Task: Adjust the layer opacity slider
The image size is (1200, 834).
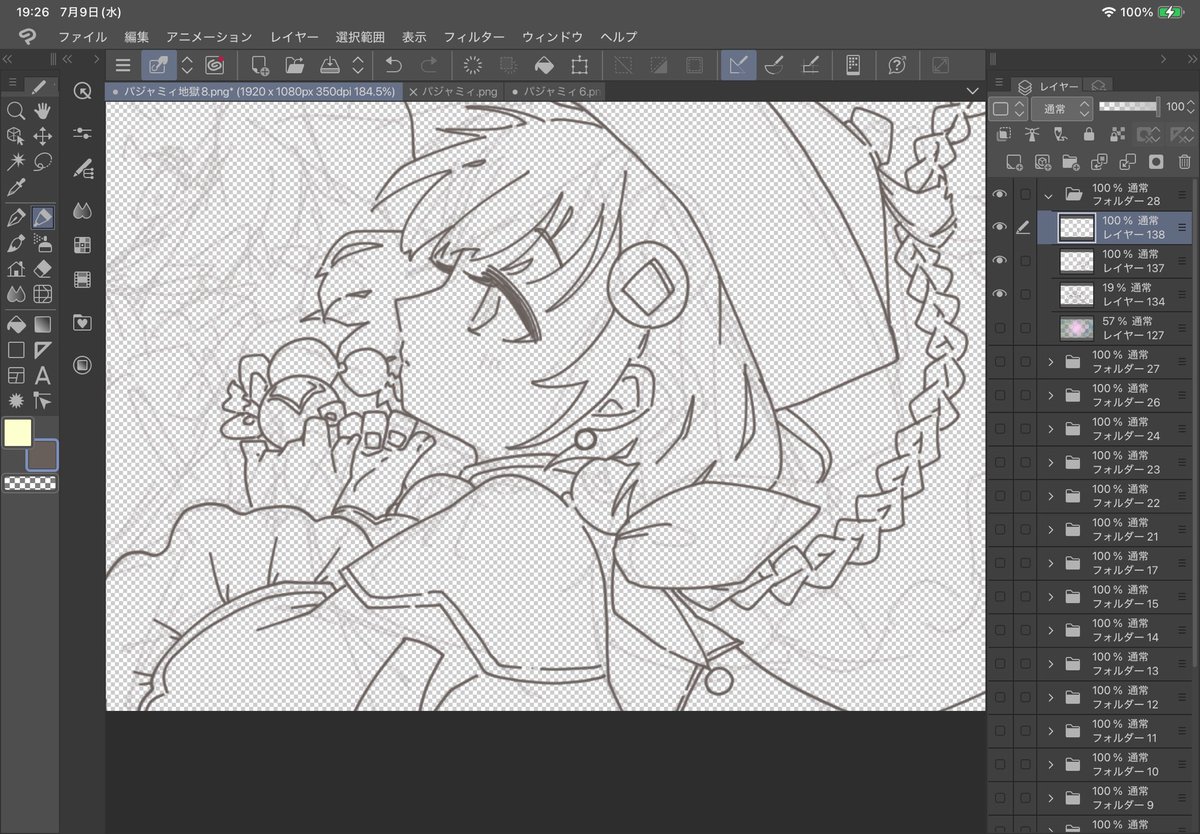Action: pos(1129,105)
